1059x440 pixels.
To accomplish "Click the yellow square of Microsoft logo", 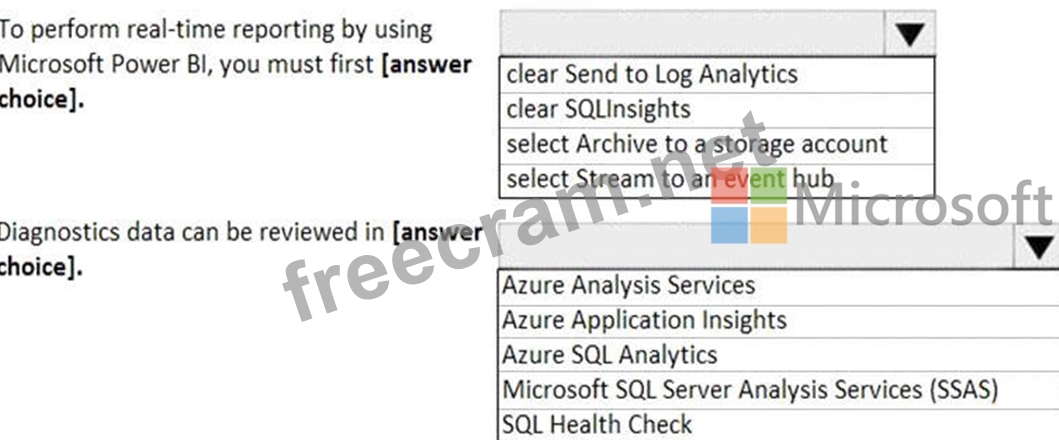I will tap(769, 225).
